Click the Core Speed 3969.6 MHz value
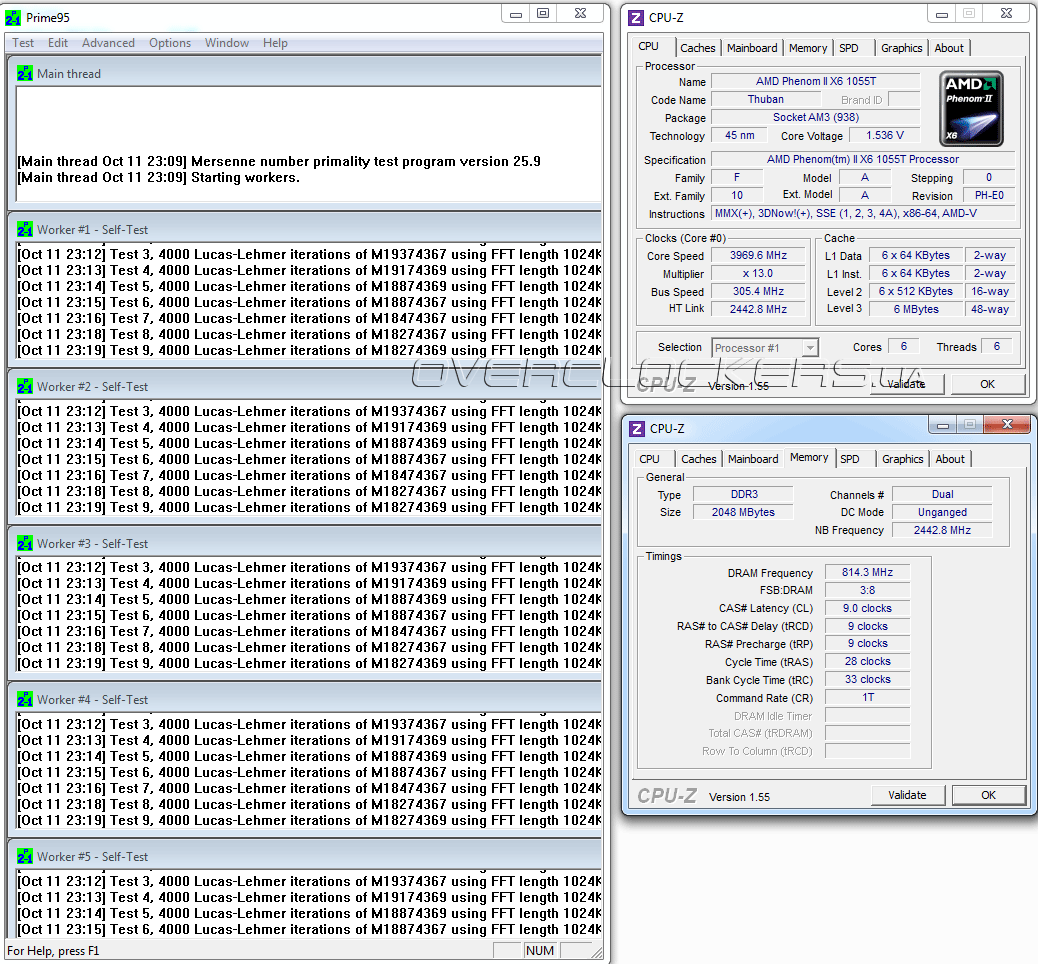This screenshot has height=964, width=1038. coord(758,256)
